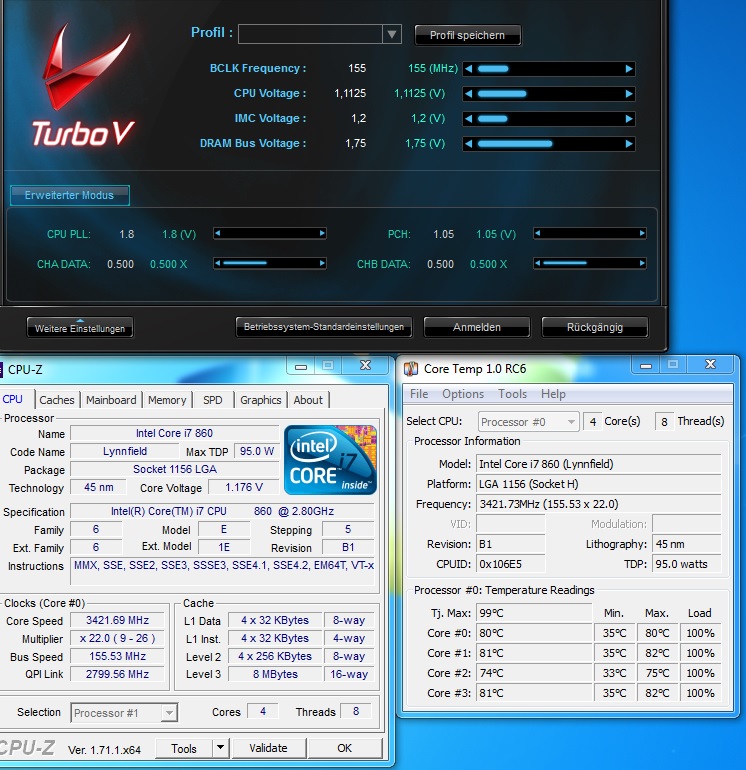
Task: Minimize the CPU-Z window
Action: click(301, 366)
